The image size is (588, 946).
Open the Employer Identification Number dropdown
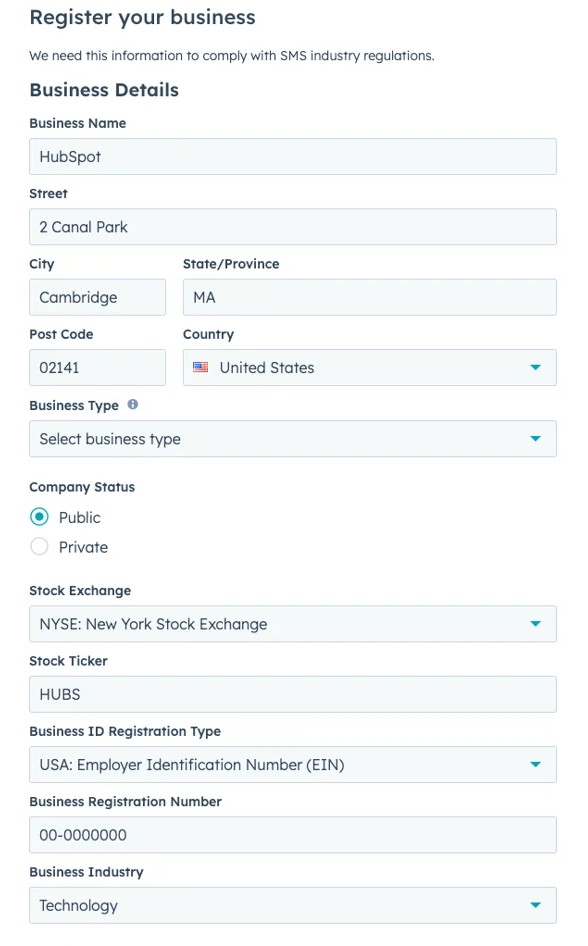(292, 764)
